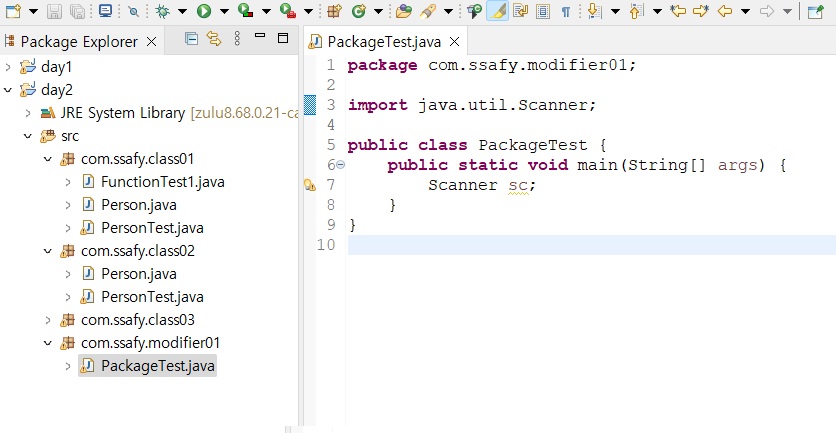Run External Tools toolbox icon
Viewport: 836px width, 433px height.
click(x=288, y=11)
